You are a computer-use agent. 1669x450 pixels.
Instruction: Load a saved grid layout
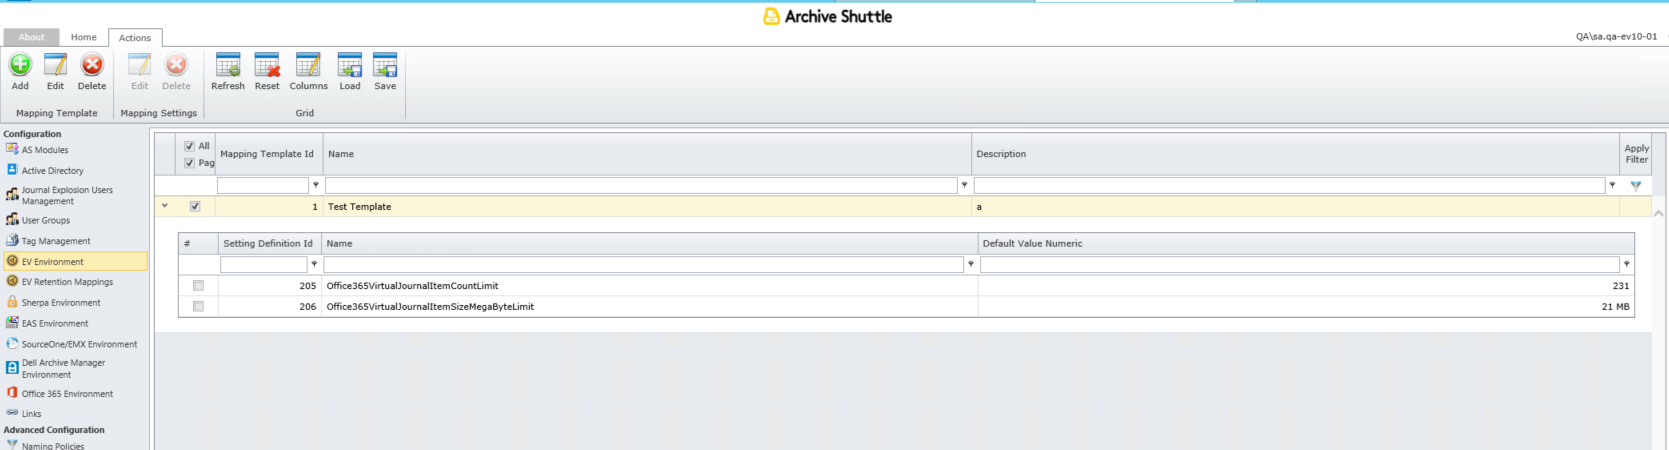pyautogui.click(x=350, y=66)
